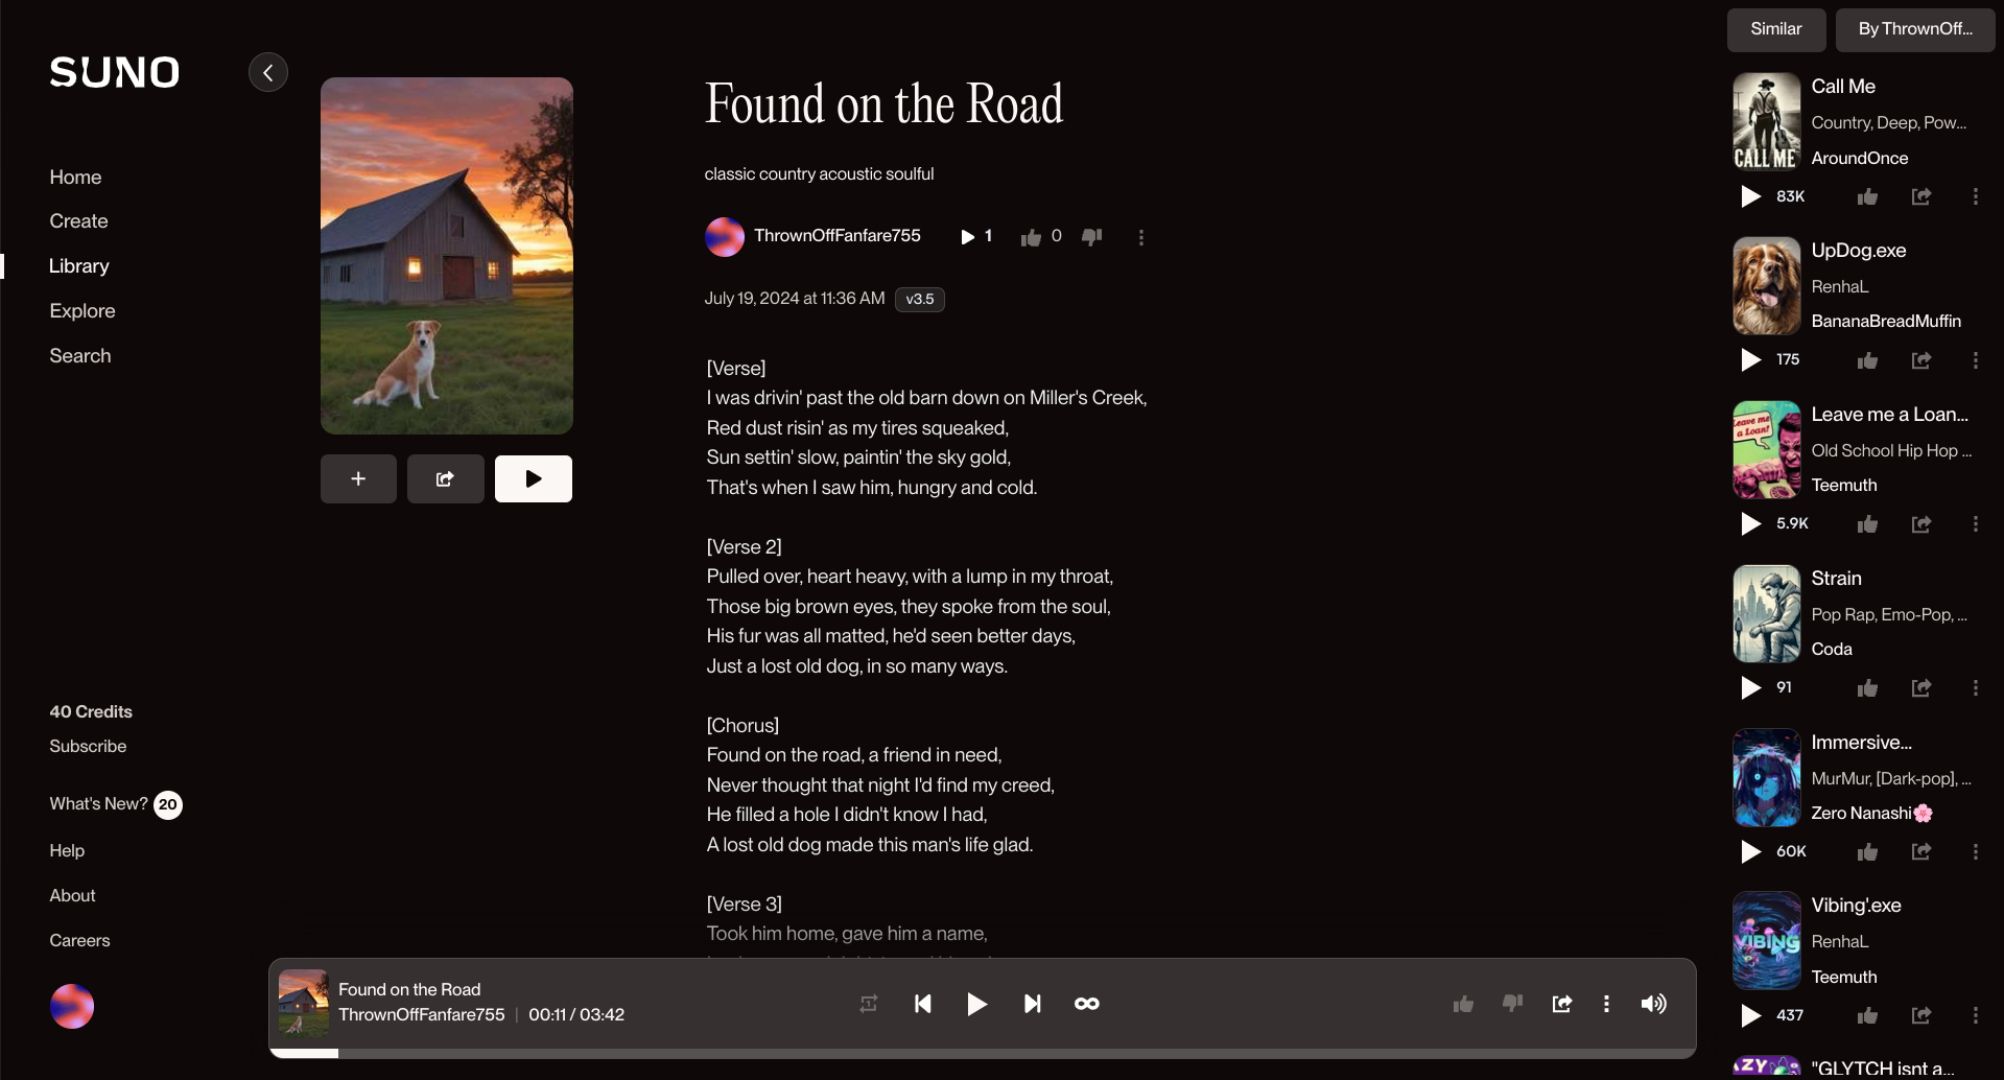2004x1080 pixels.
Task: Play the Immersive track
Action: (x=1750, y=852)
